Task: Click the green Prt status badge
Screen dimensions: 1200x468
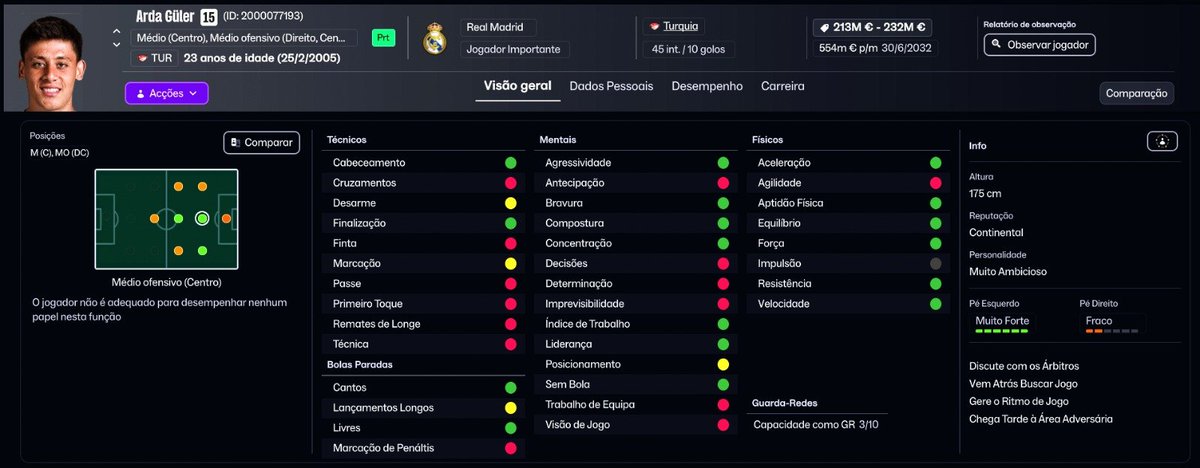Action: [x=383, y=38]
